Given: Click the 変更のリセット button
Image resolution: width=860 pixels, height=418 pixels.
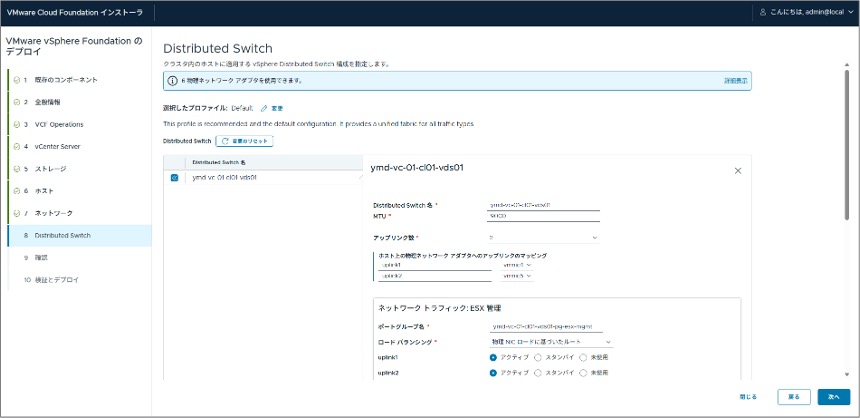Looking at the screenshot, I should (245, 141).
